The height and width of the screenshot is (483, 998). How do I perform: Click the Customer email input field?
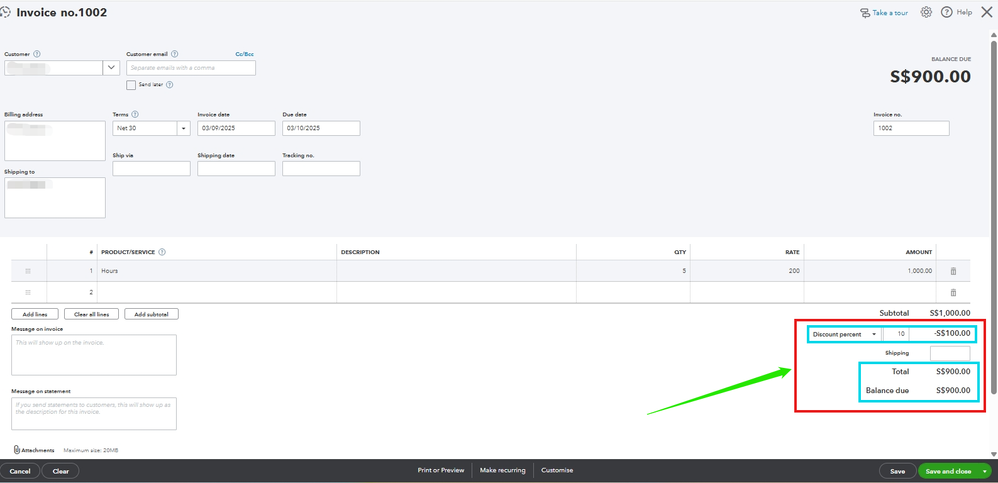pos(191,67)
